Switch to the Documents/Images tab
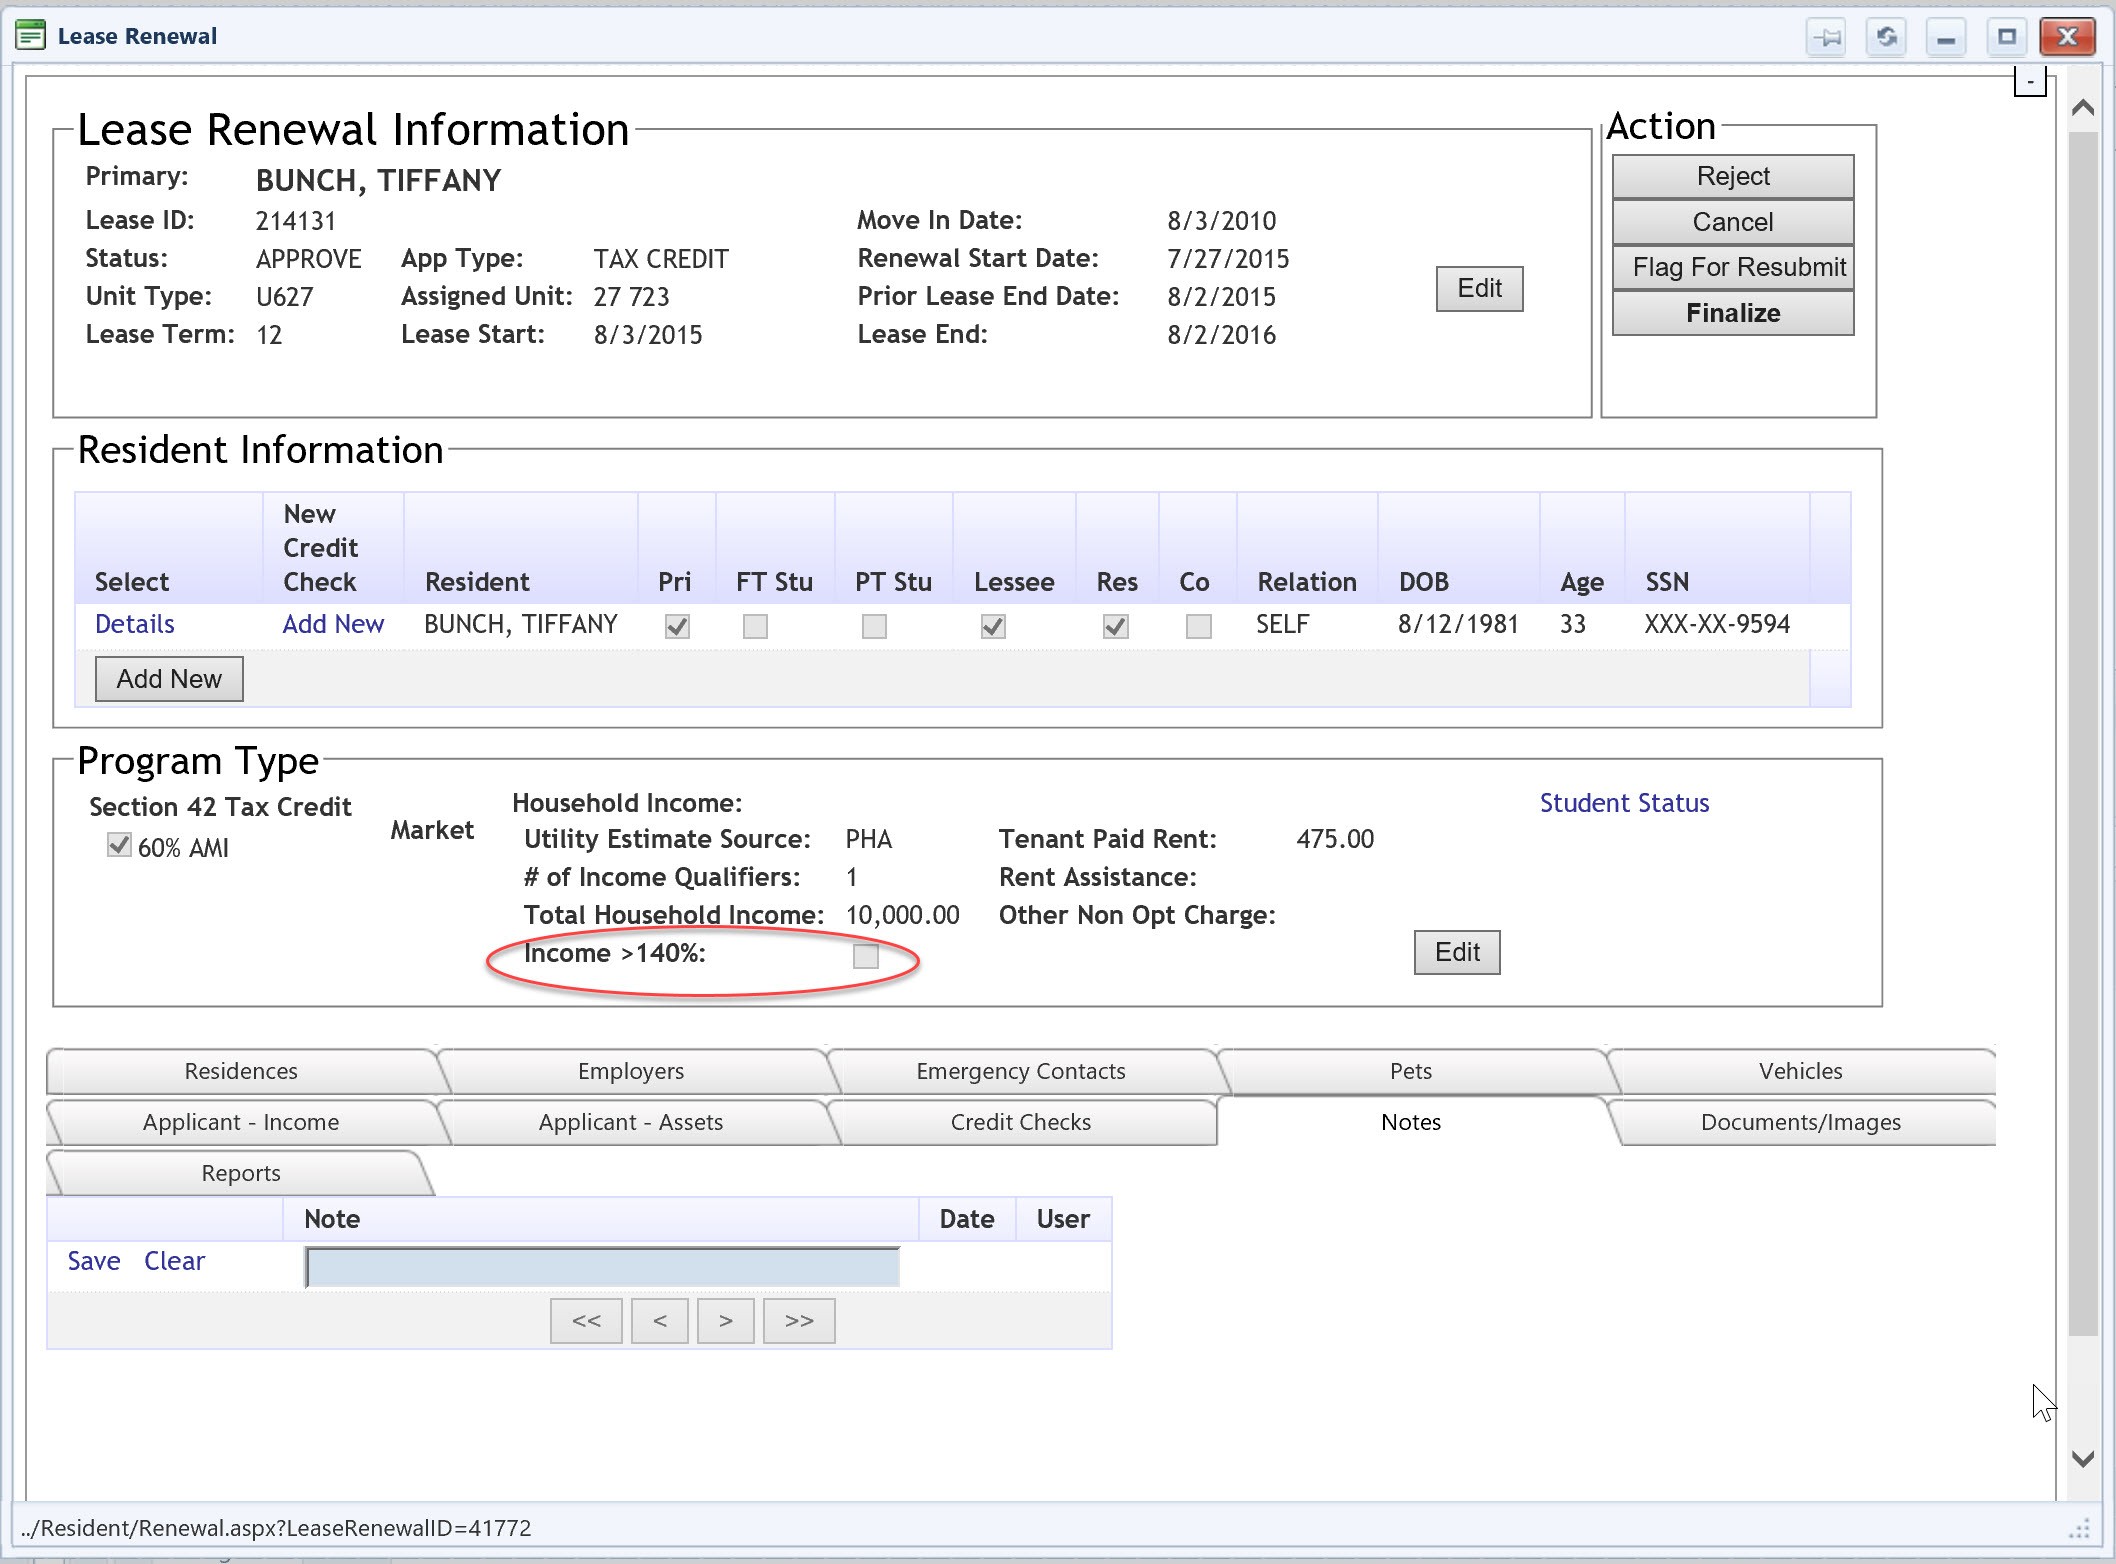Viewport: 2116px width, 1564px height. [1800, 1122]
